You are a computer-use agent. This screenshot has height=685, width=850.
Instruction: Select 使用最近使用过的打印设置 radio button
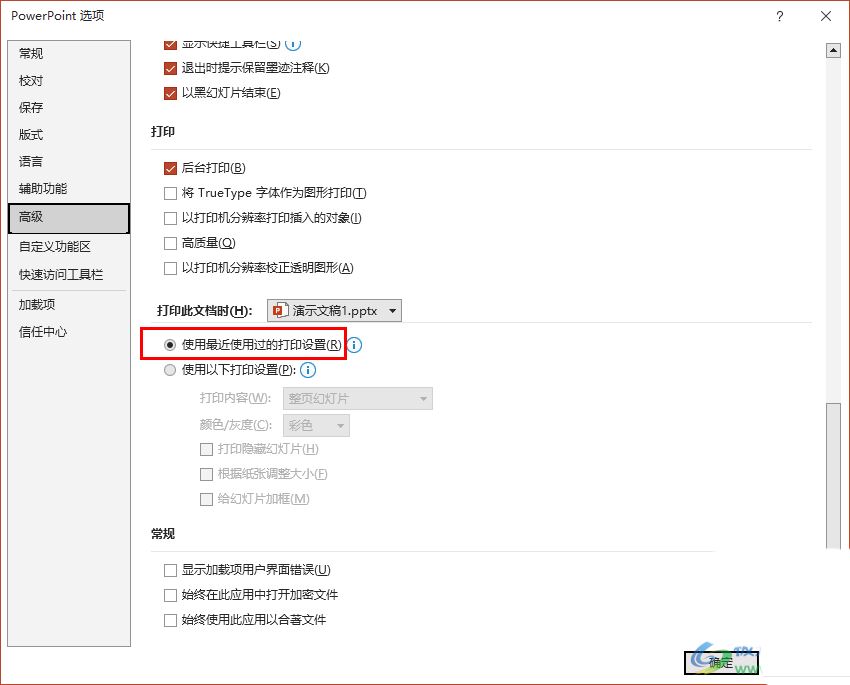point(170,345)
